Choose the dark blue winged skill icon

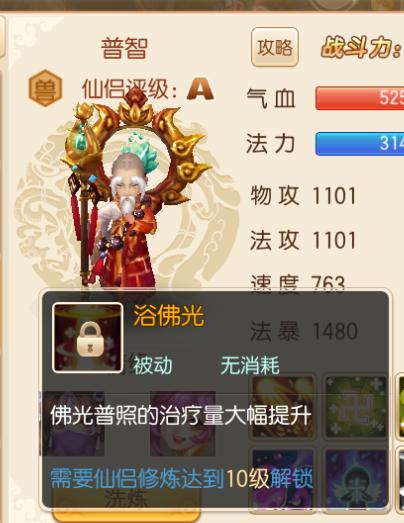coord(356,479)
